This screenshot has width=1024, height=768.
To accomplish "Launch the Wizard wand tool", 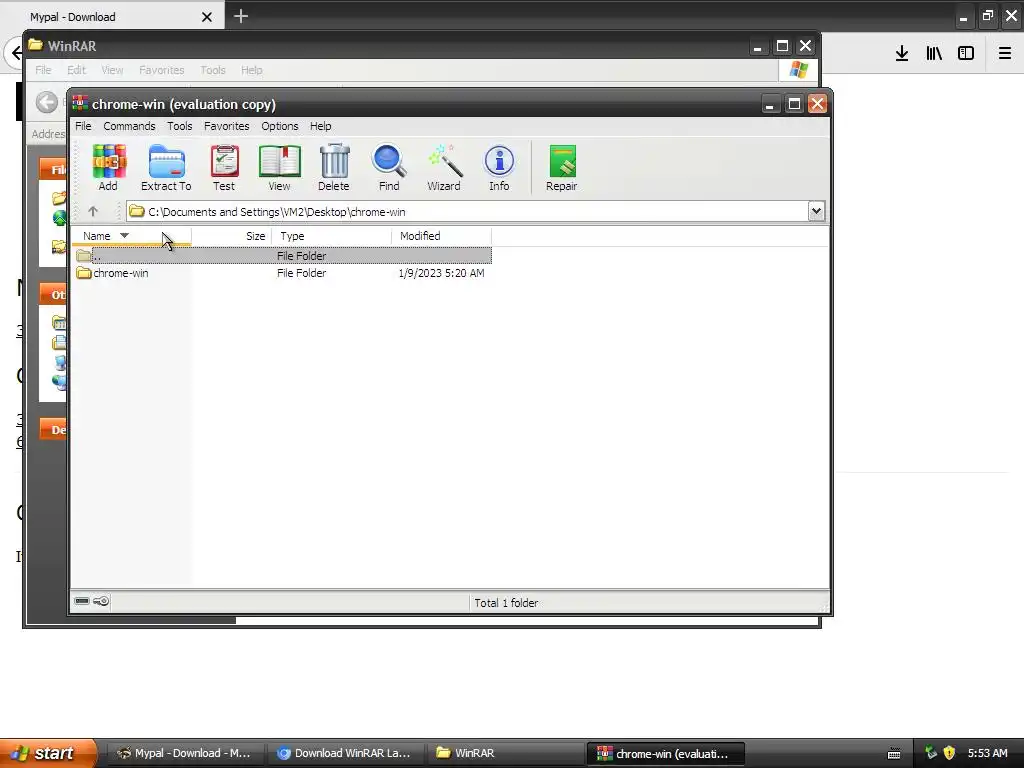I will 444,168.
